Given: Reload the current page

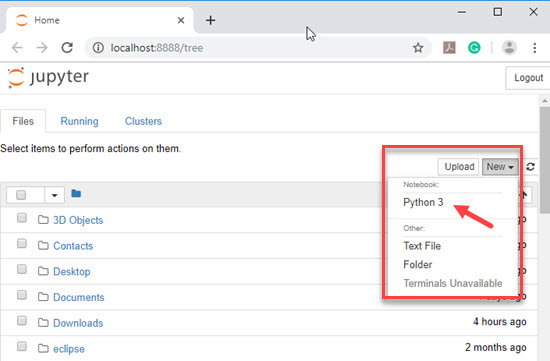Looking at the screenshot, I should (x=67, y=48).
